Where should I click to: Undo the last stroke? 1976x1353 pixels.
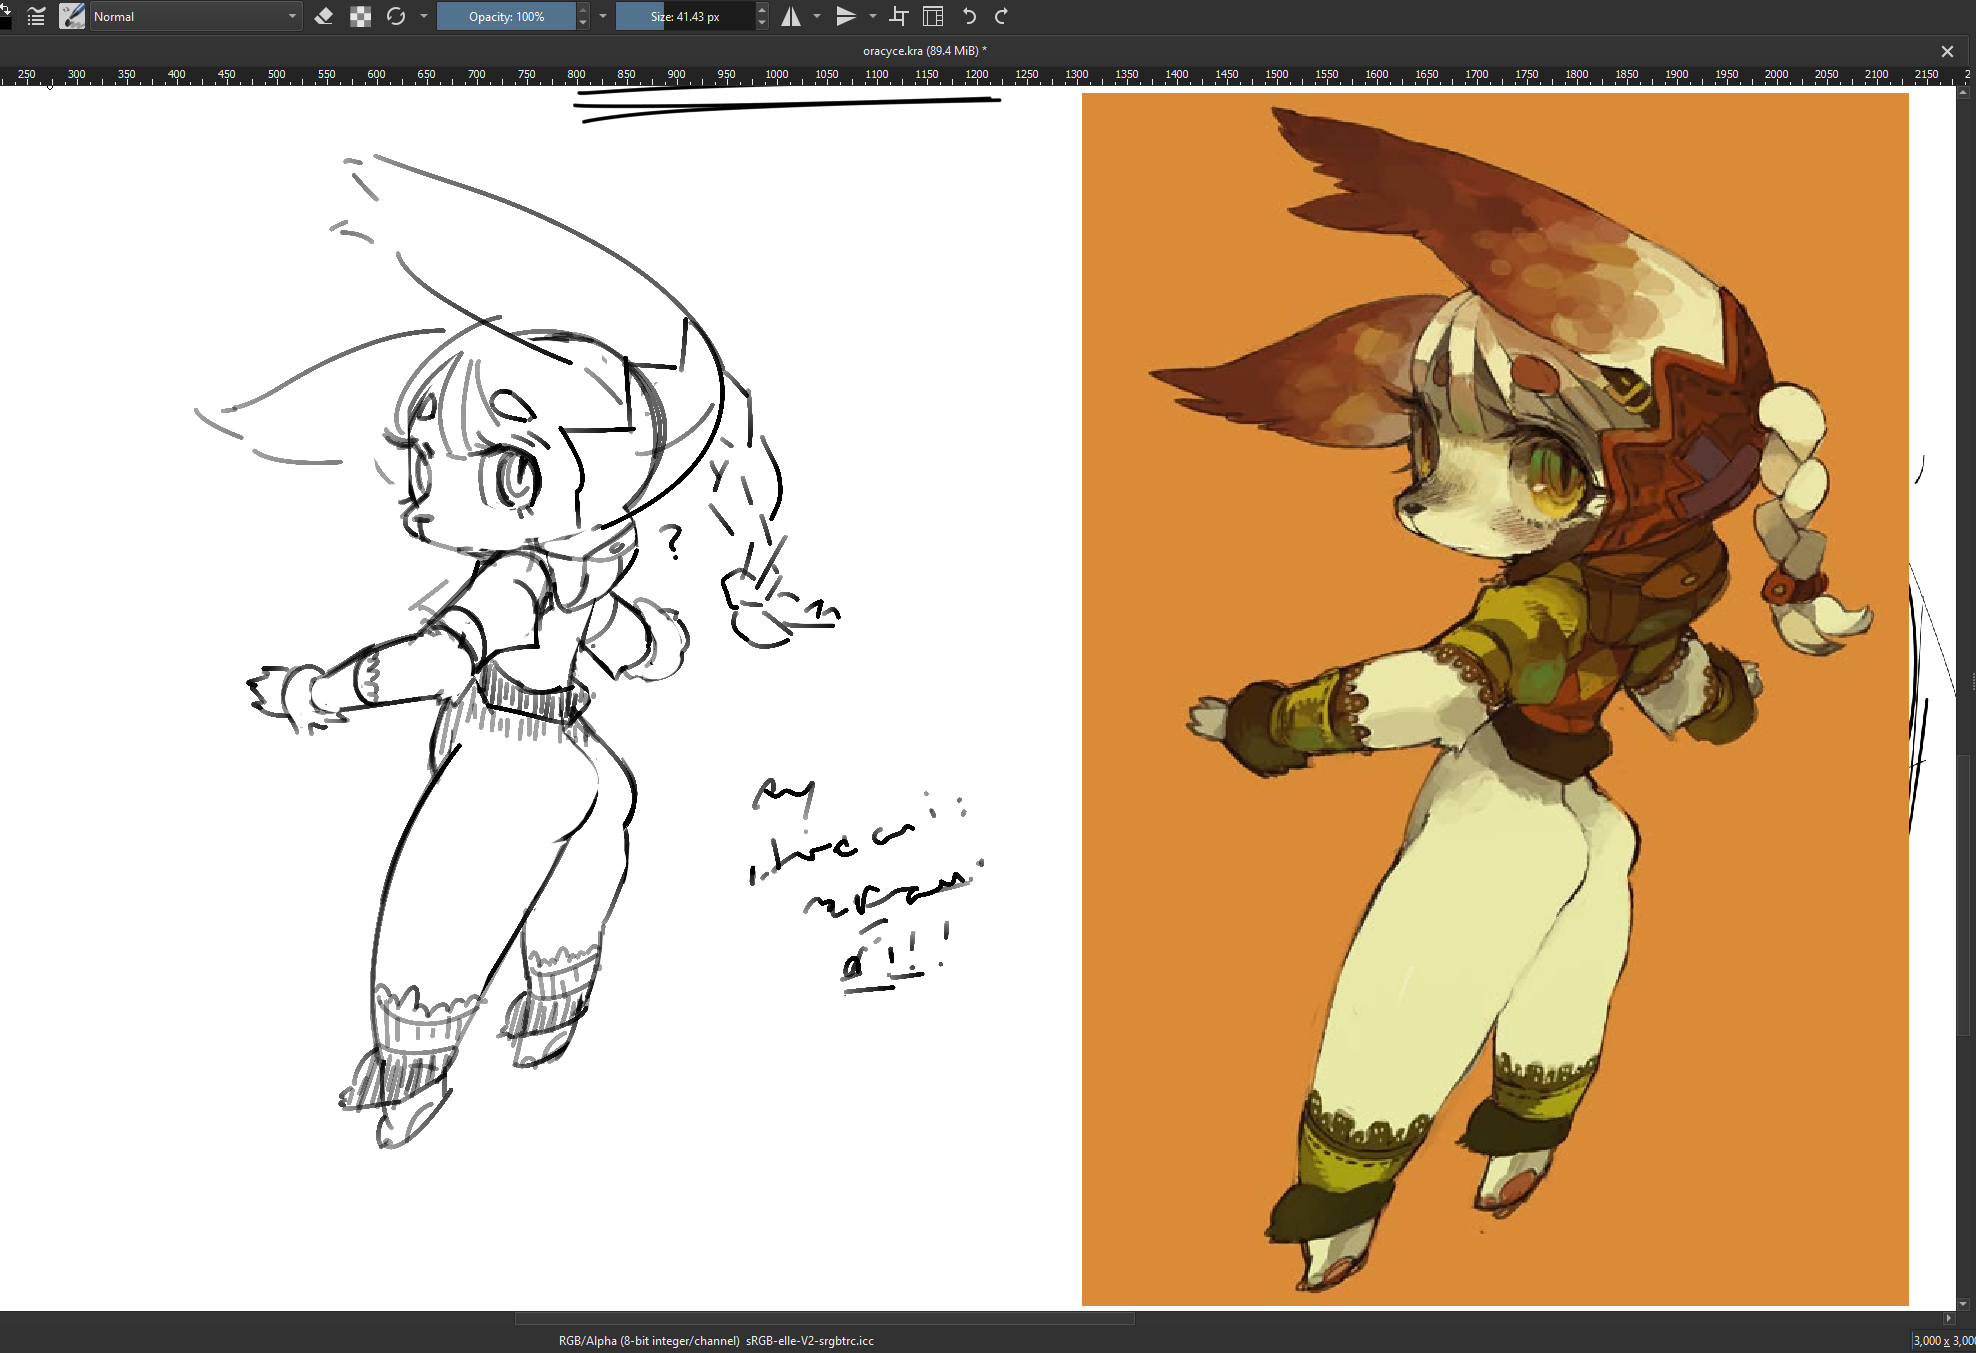[969, 16]
